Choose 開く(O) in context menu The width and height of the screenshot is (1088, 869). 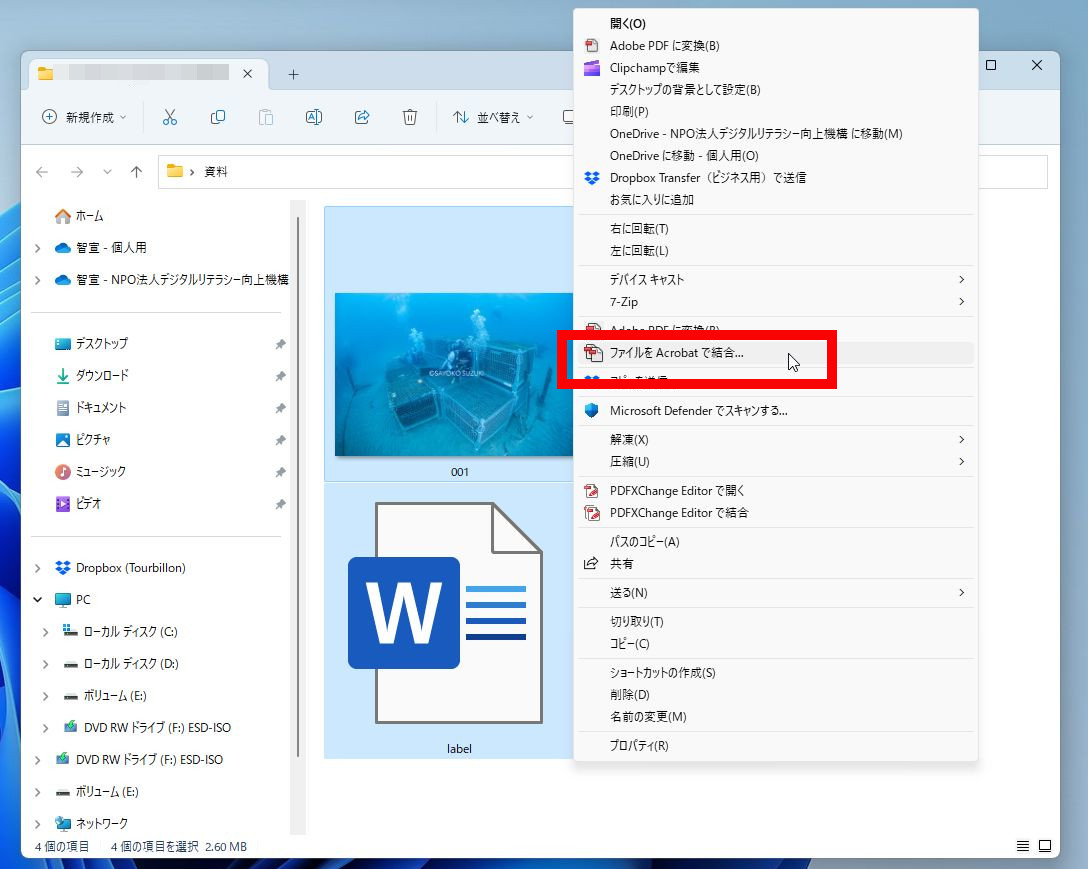[776, 24]
